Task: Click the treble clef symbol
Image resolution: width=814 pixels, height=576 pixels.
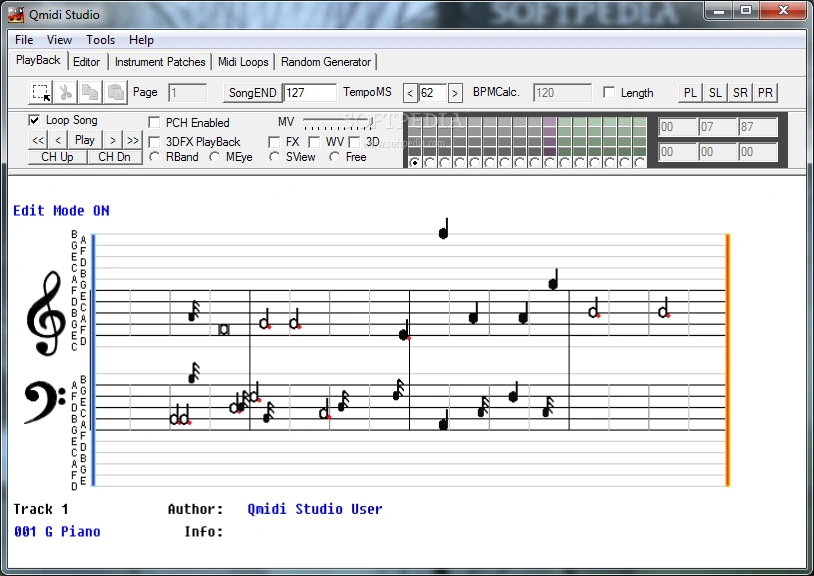Action: 45,314
